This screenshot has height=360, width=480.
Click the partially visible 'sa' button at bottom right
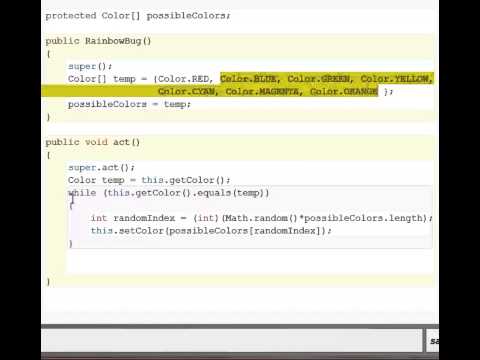coord(433,341)
